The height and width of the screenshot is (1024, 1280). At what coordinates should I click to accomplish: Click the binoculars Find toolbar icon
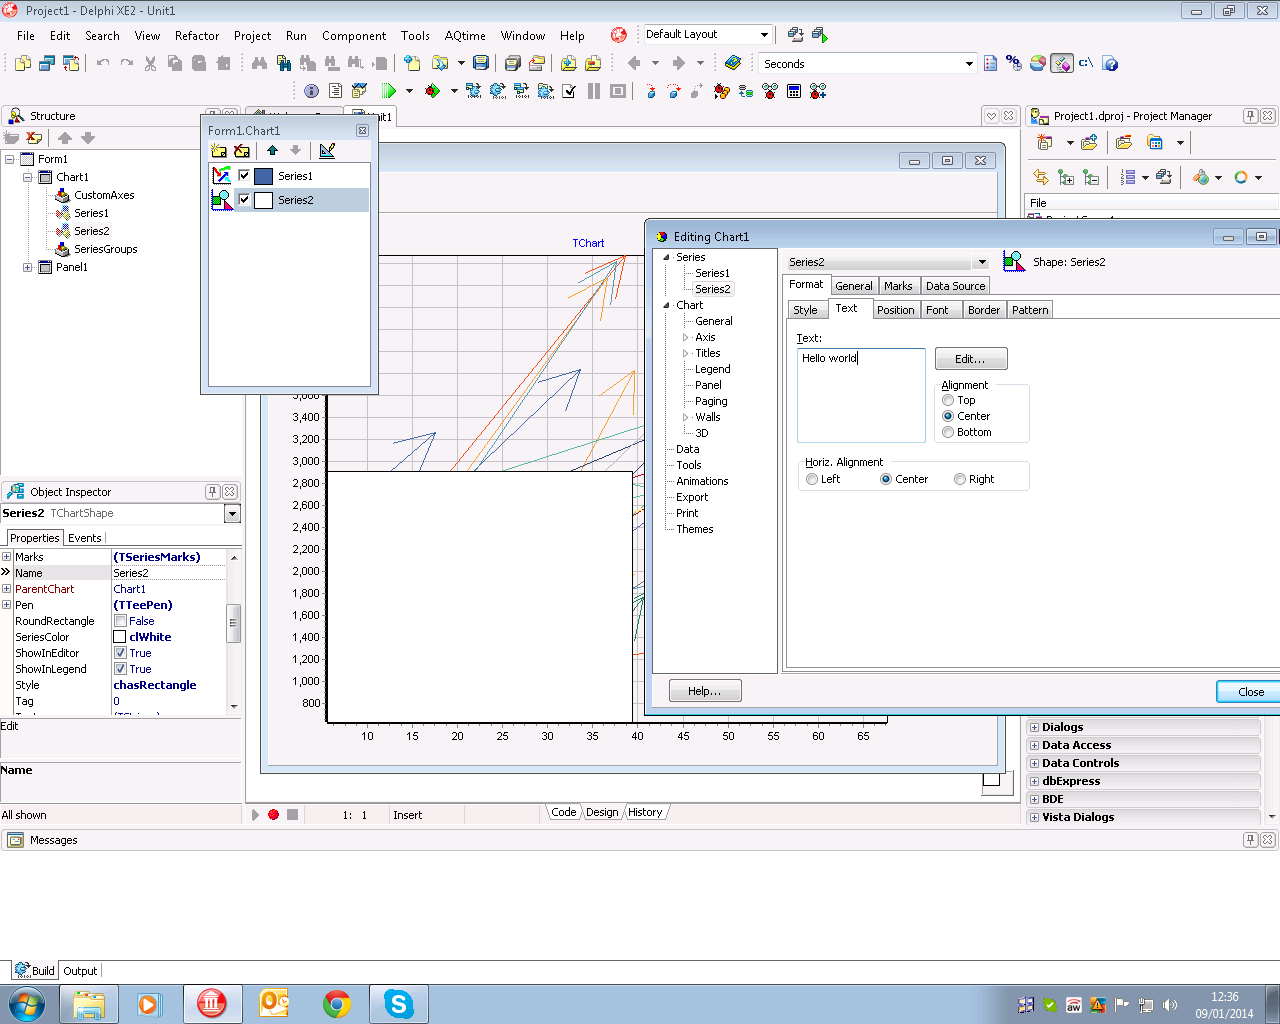(259, 63)
